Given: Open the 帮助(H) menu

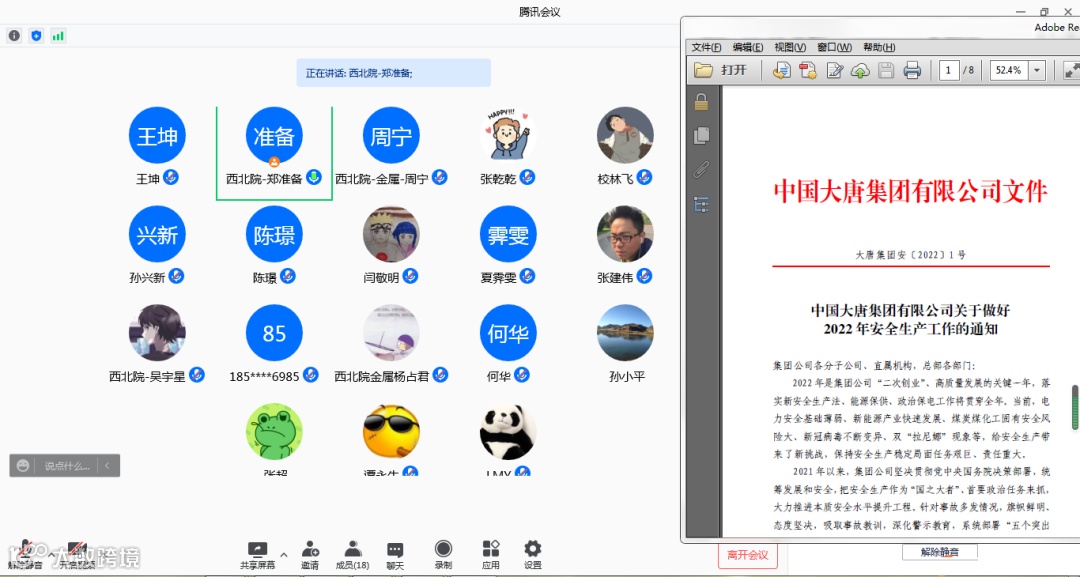Looking at the screenshot, I should (x=879, y=48).
